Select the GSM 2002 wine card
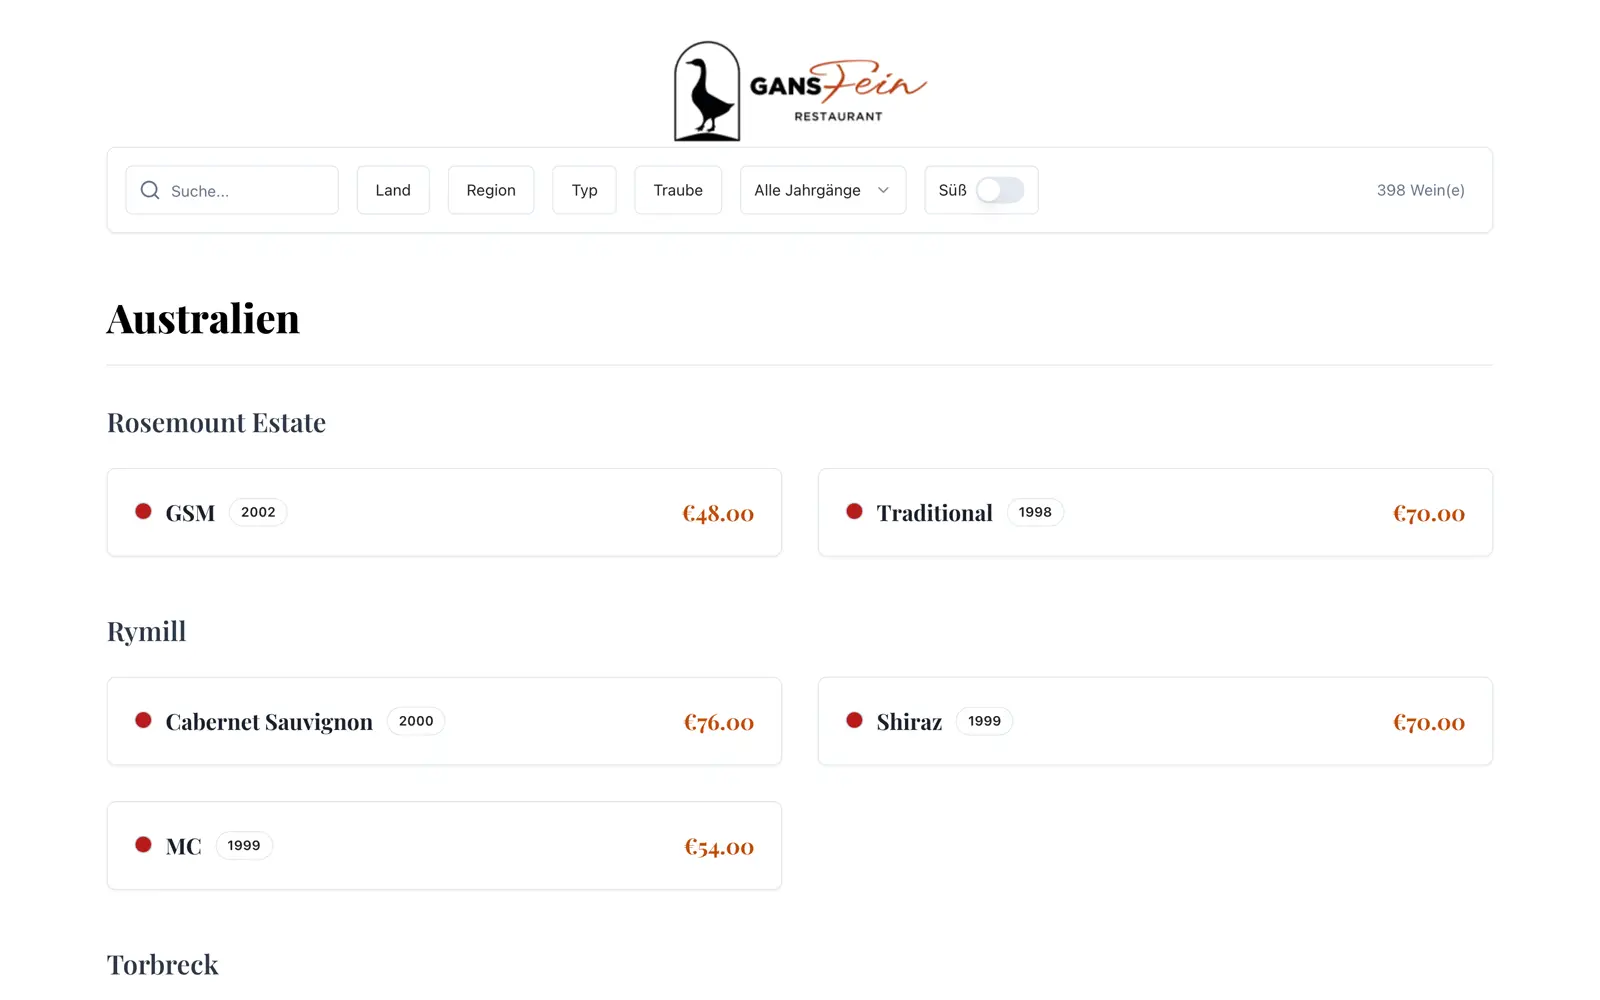The height and width of the screenshot is (1000, 1600). [444, 512]
